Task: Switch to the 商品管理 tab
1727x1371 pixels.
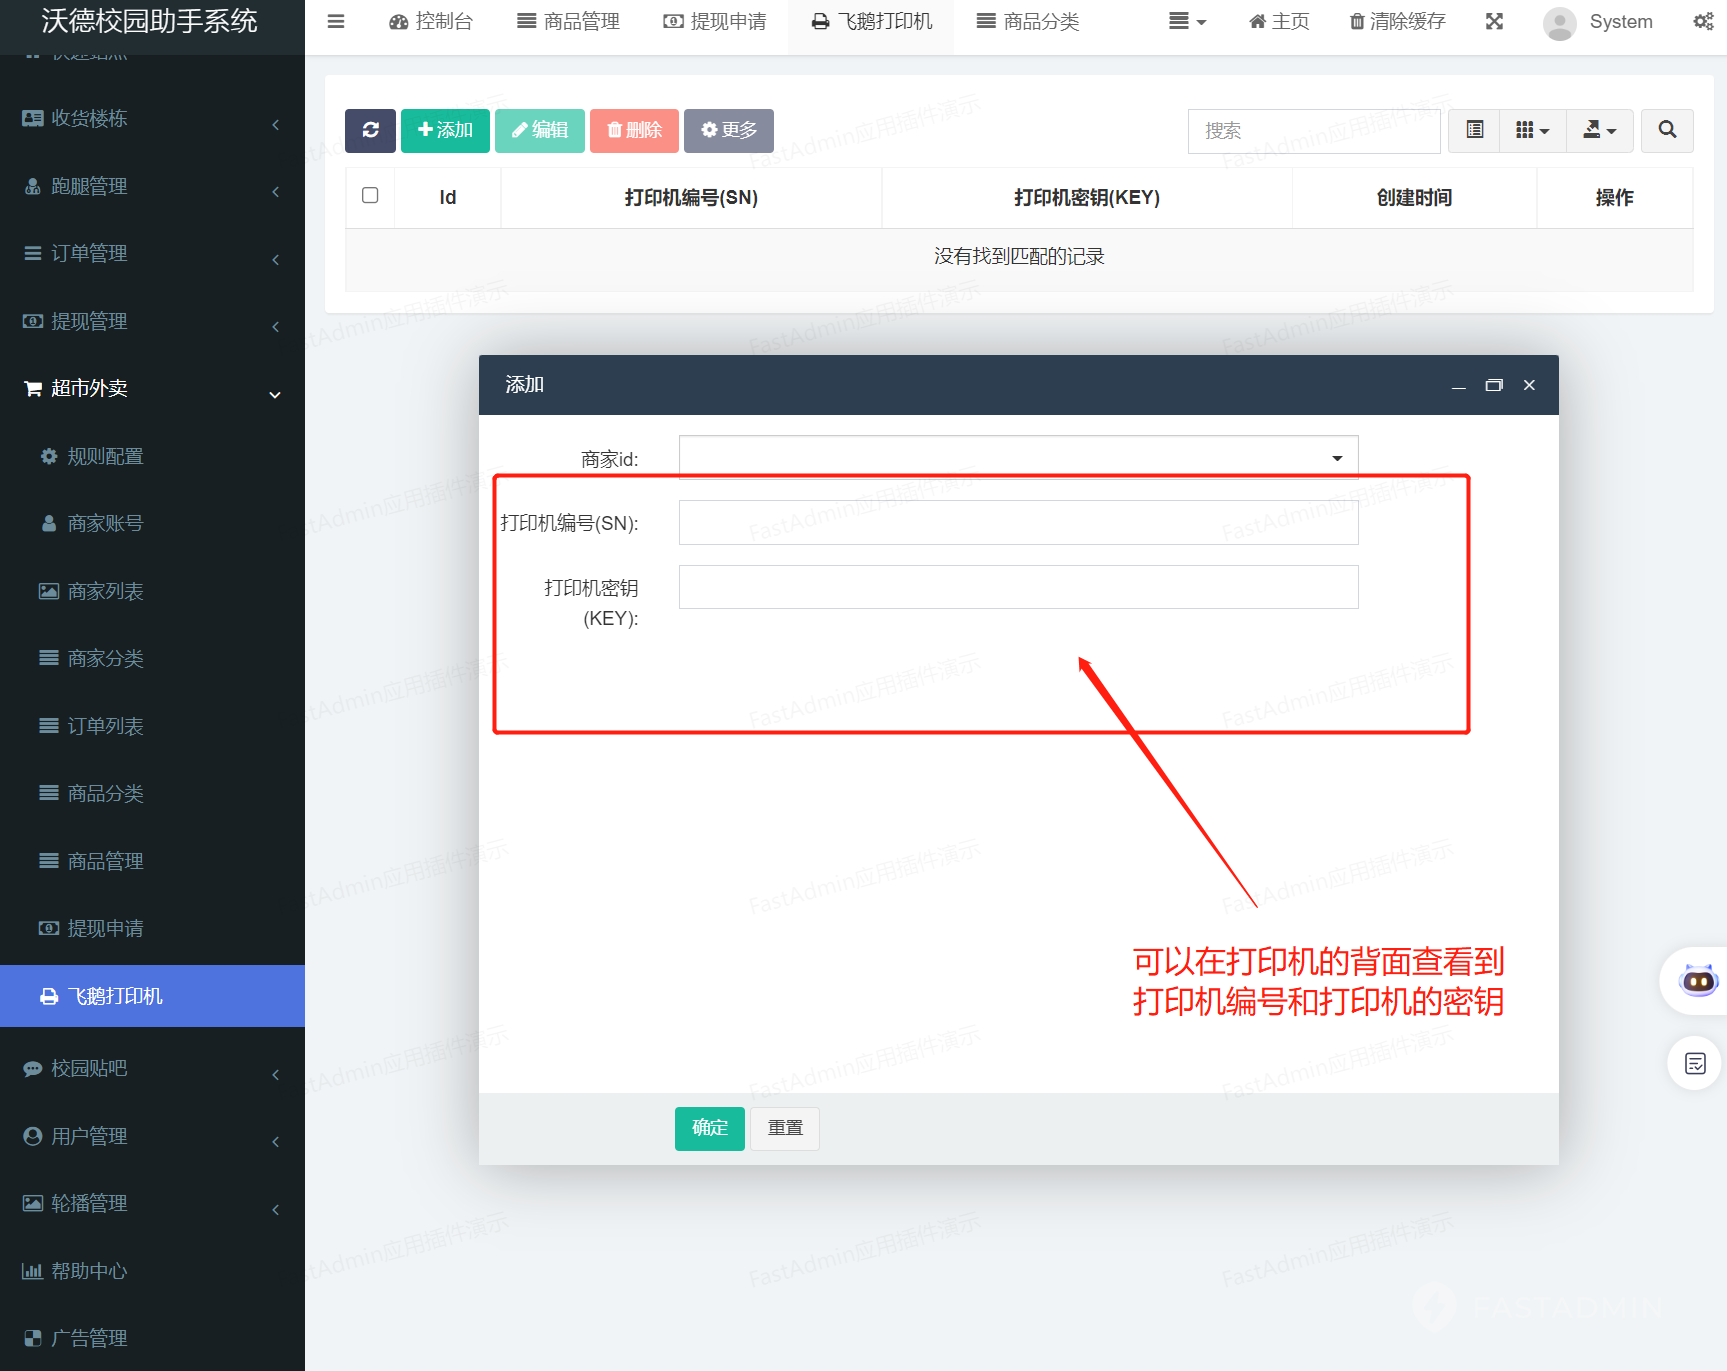Action: [x=568, y=21]
